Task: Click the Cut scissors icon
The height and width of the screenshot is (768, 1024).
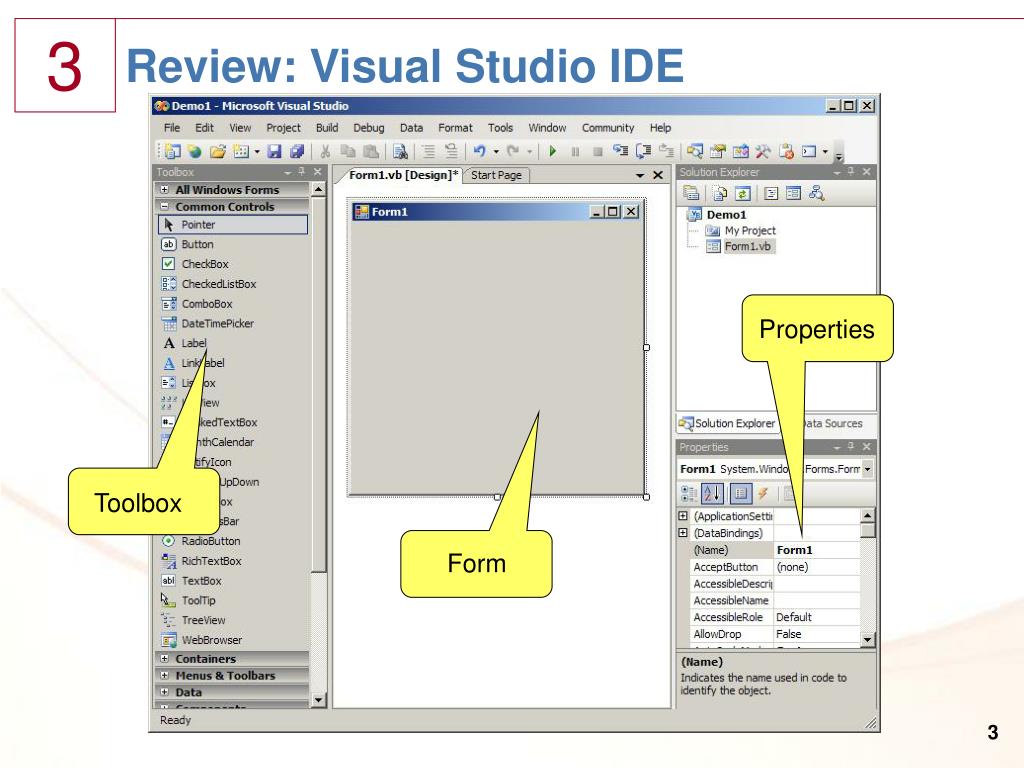Action: (x=325, y=152)
